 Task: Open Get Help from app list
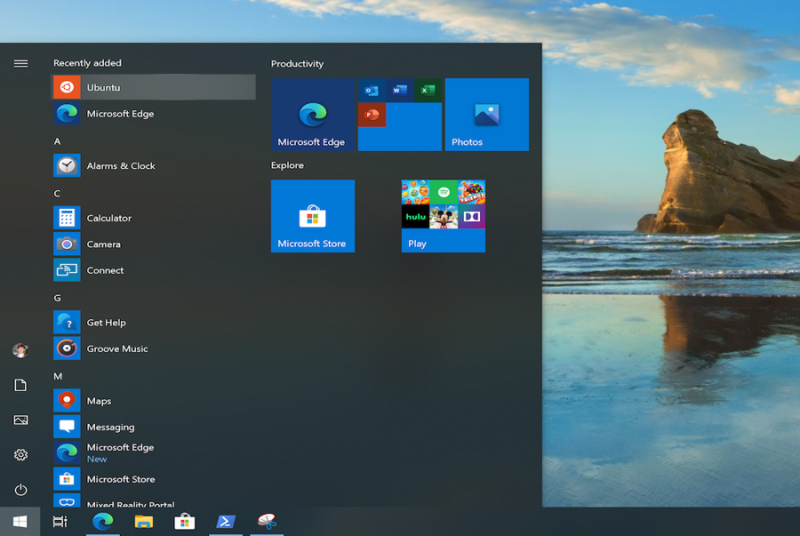[154, 322]
